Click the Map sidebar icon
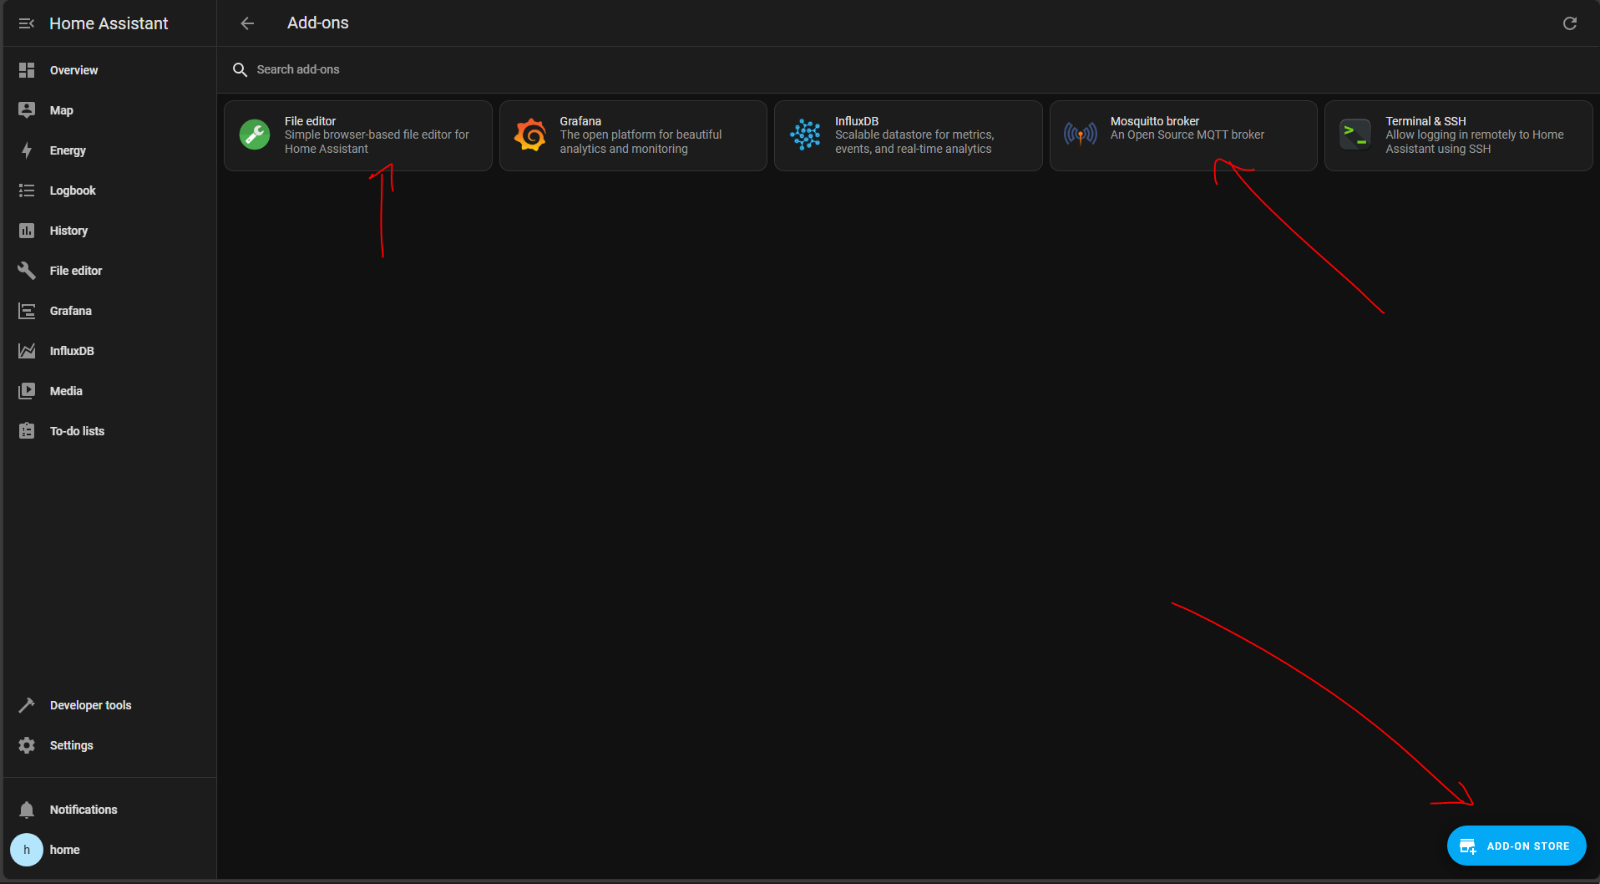Screen dimensions: 1600x884 point(27,110)
